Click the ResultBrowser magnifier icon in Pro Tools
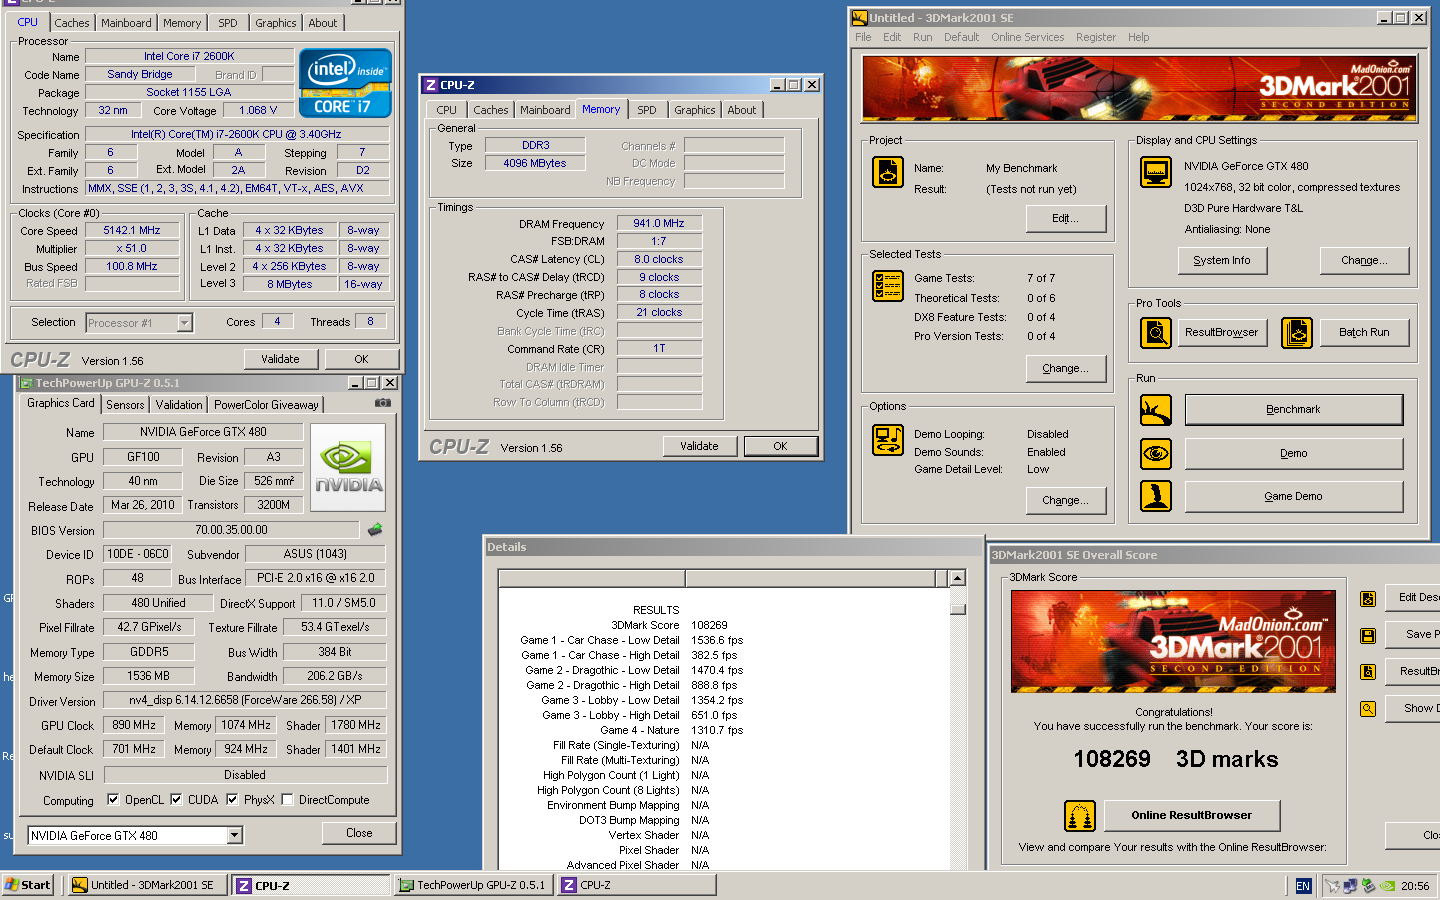Image resolution: width=1440 pixels, height=900 pixels. pos(1156,332)
